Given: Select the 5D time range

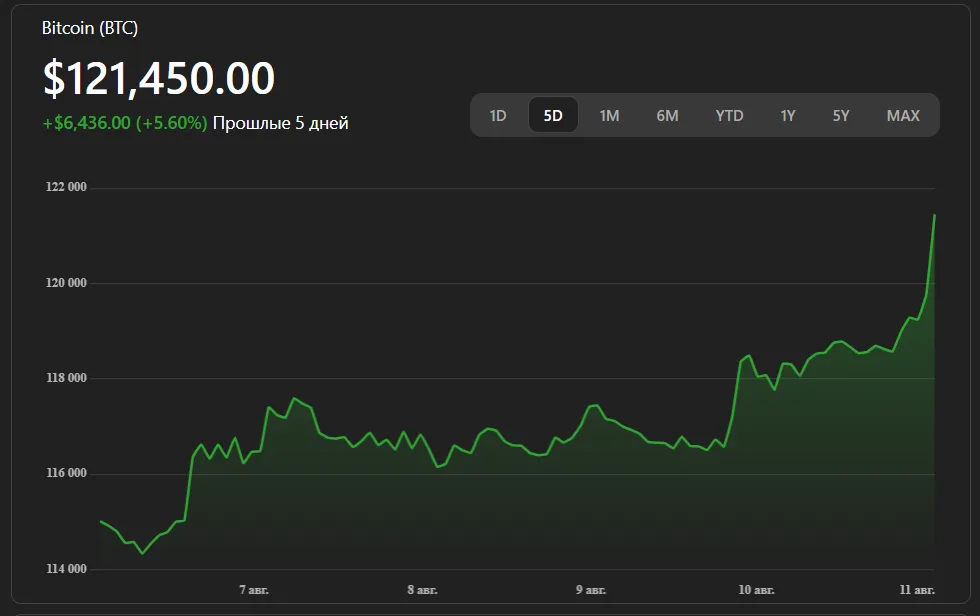Looking at the screenshot, I should 553,116.
